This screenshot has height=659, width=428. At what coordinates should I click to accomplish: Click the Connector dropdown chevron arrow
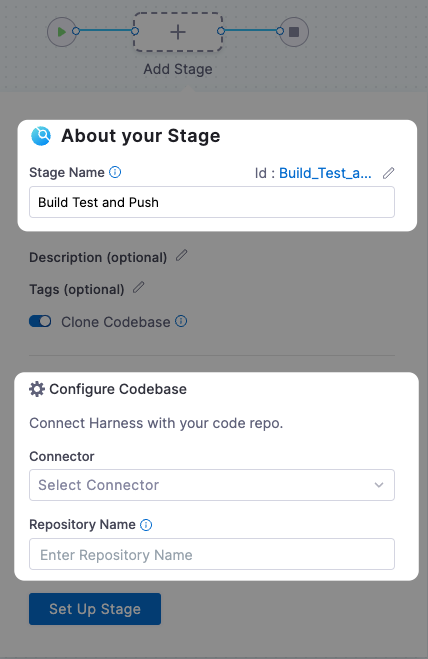click(379, 485)
